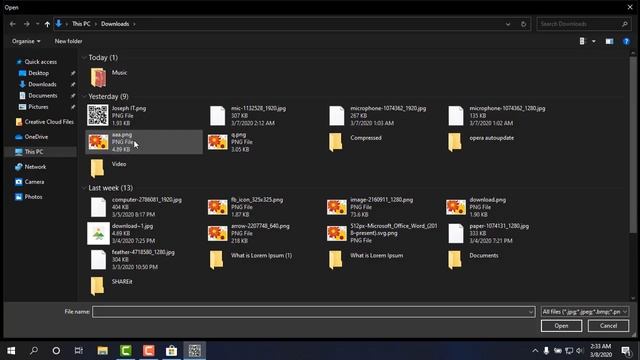The height and width of the screenshot is (360, 640).
Task: Open the Windows Start menu
Action: [x=11, y=351]
